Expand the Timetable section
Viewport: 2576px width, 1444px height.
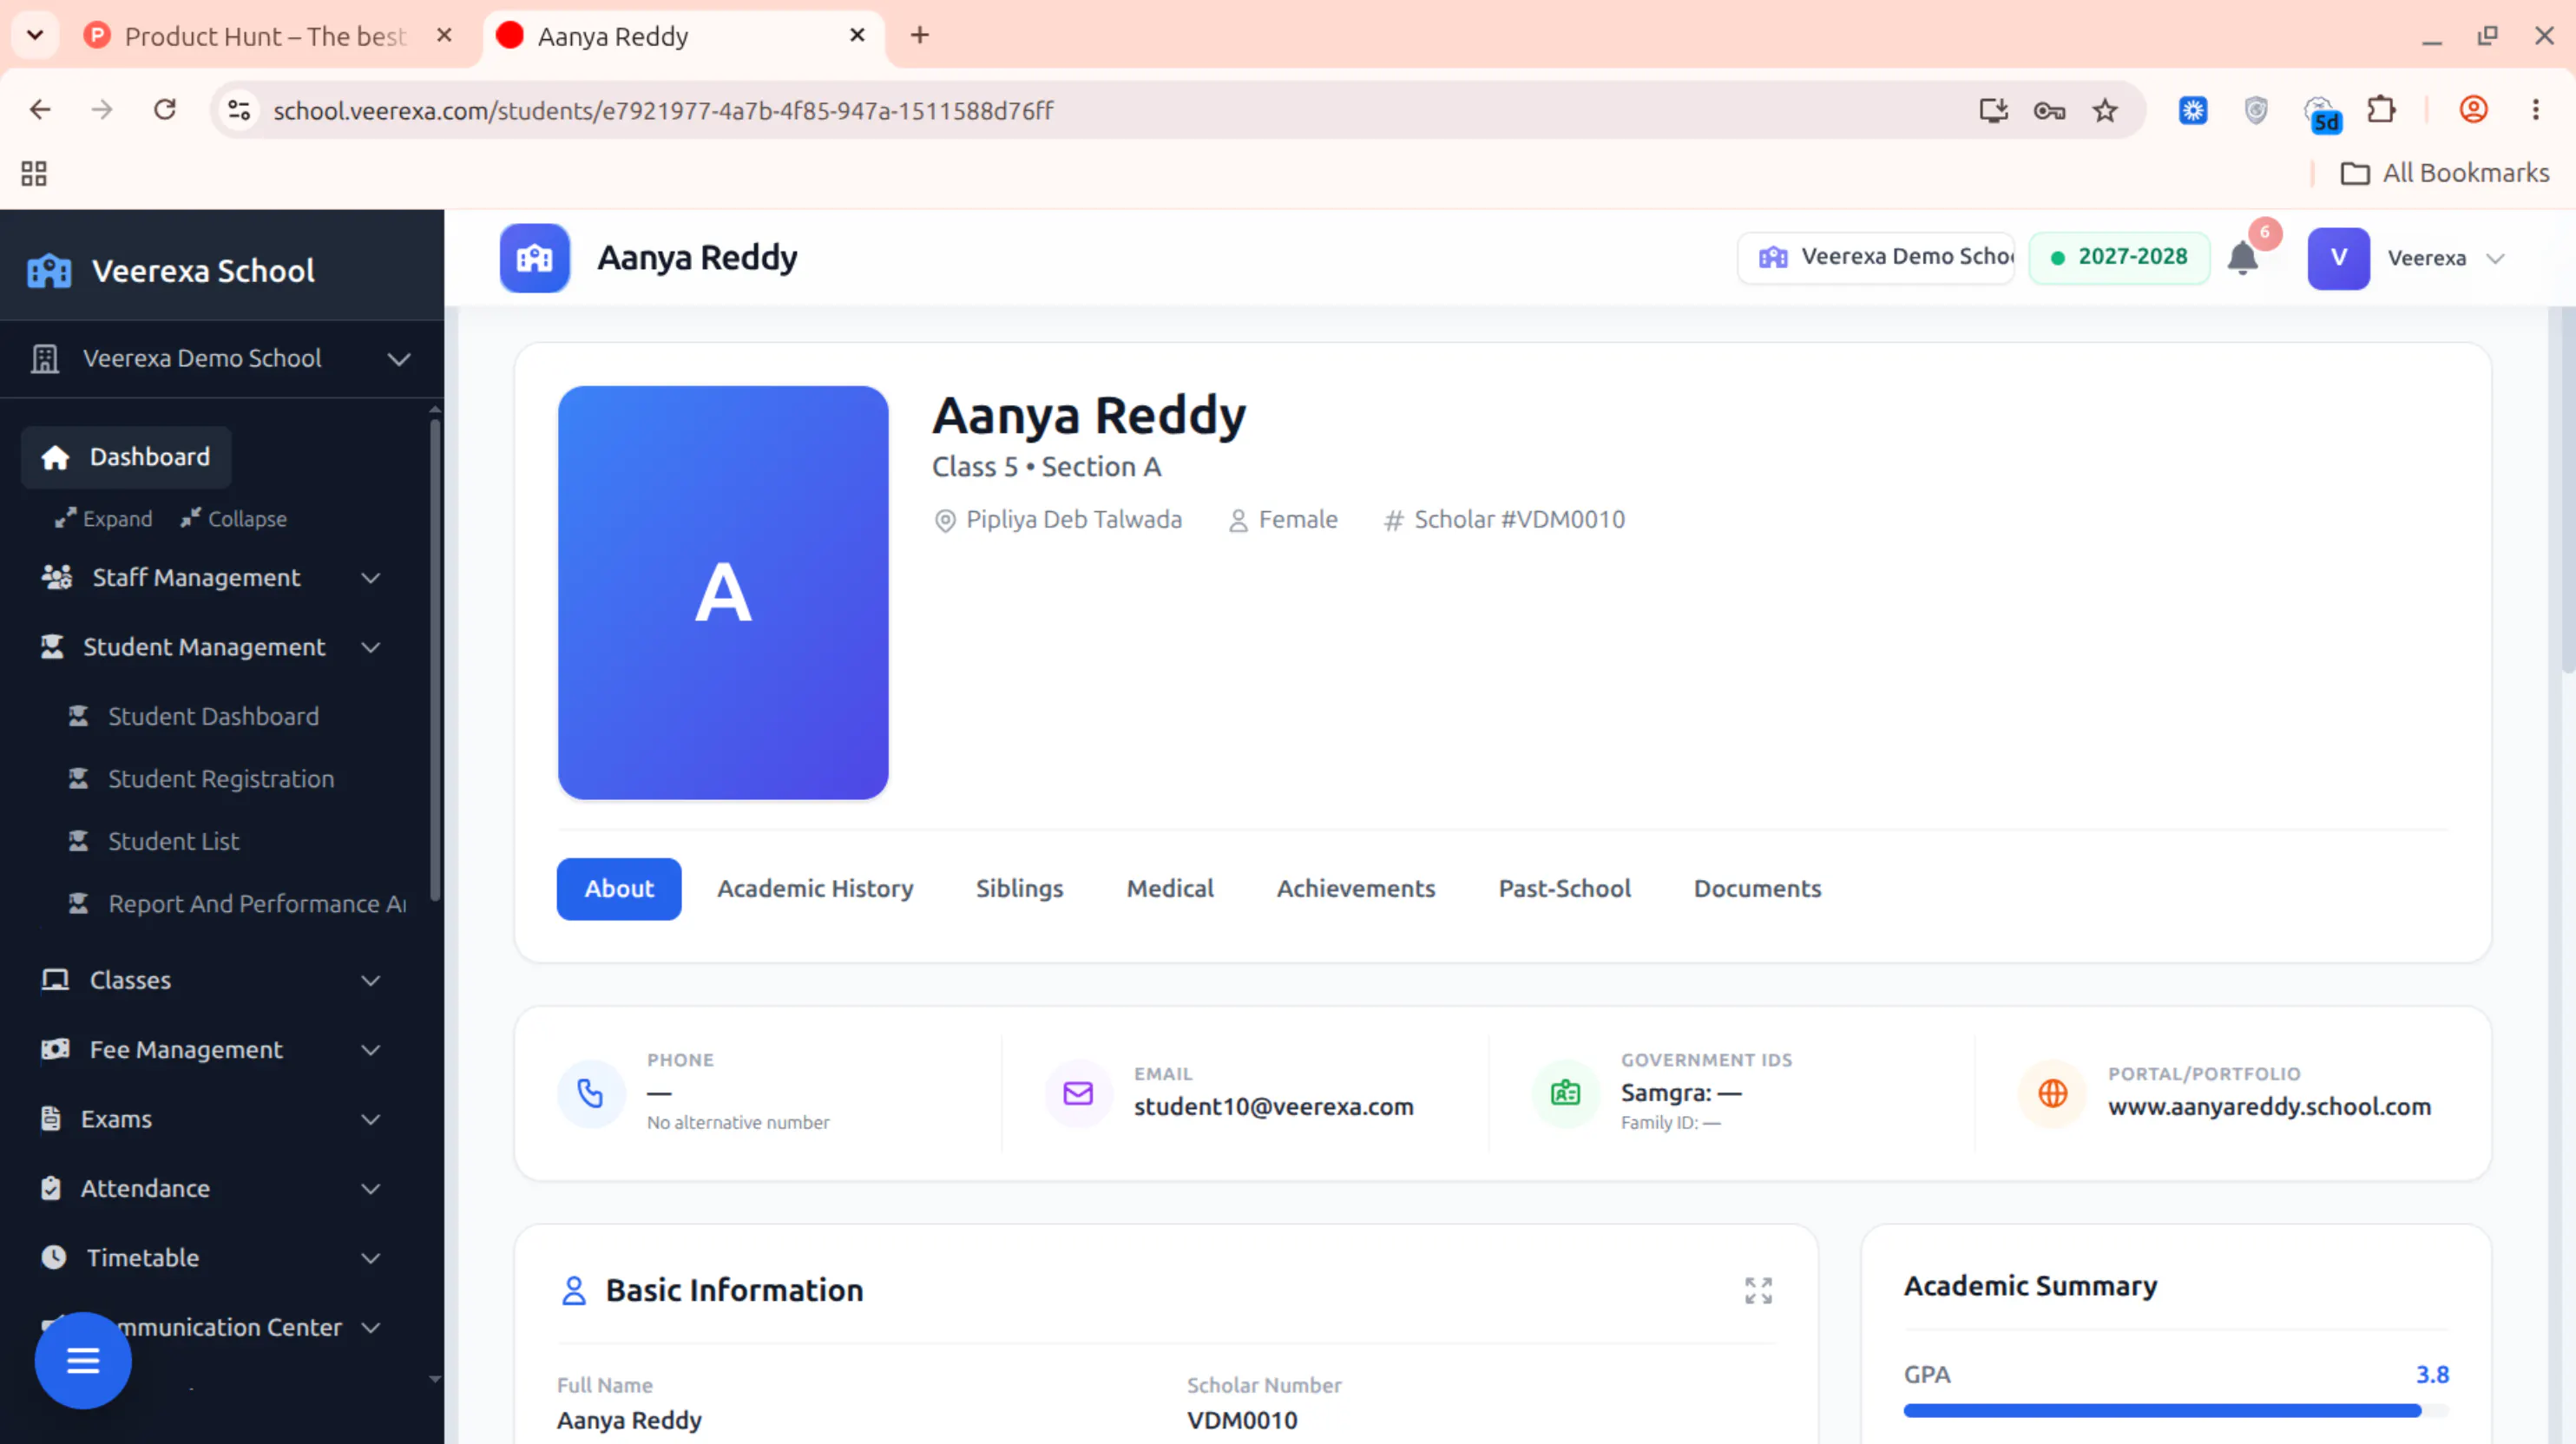(x=371, y=1258)
